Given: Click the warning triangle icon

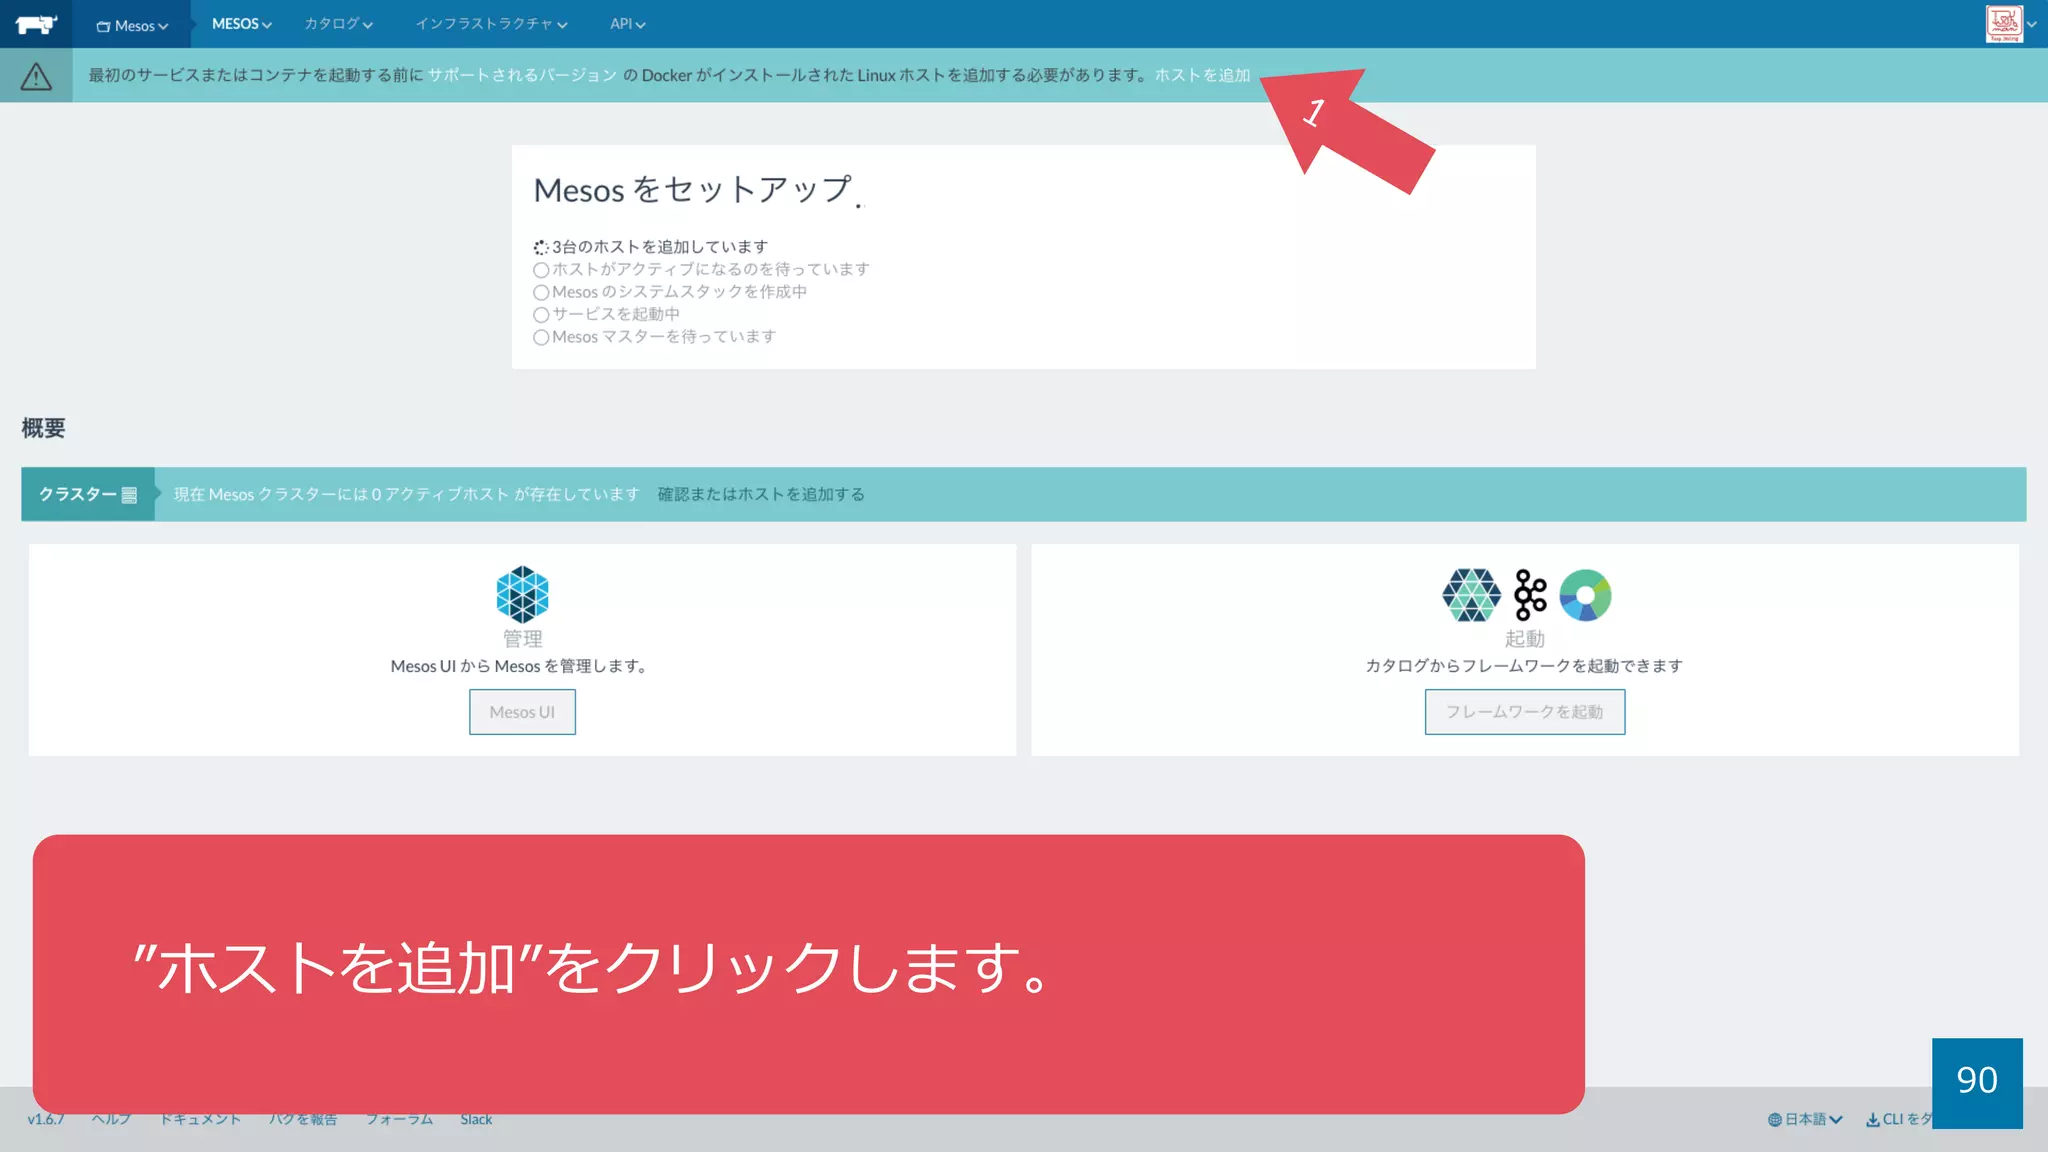Looking at the screenshot, I should pos(36,76).
